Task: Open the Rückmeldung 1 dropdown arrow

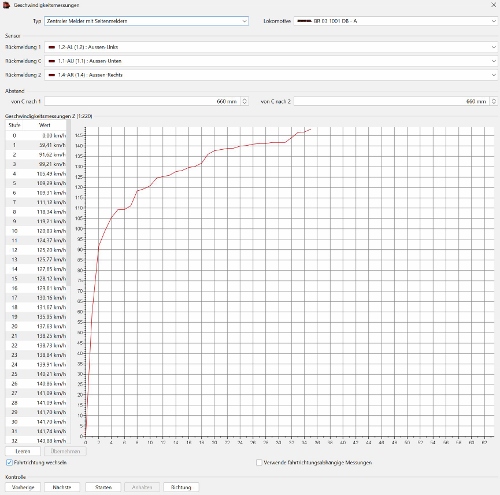Action: coord(494,47)
